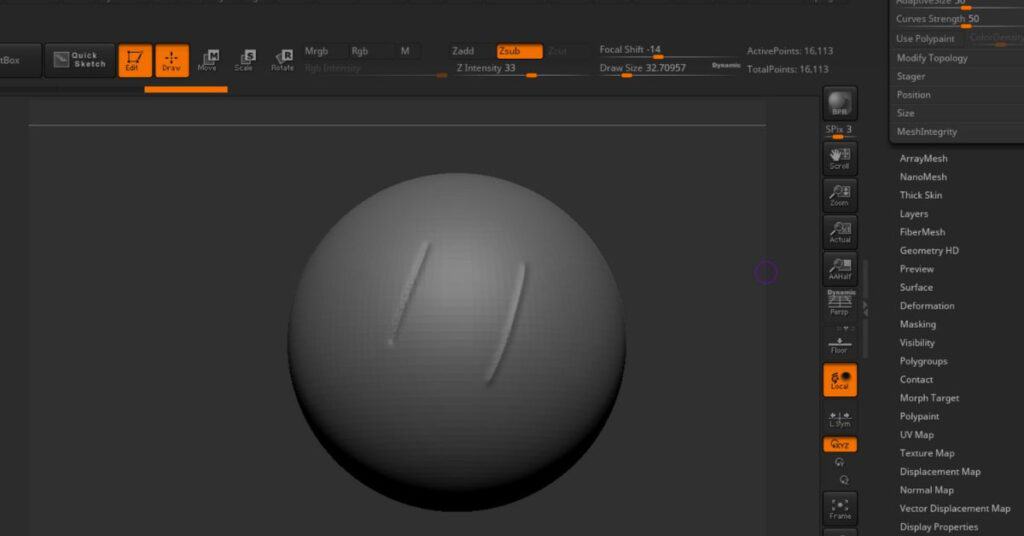
Task: Click the Y-axis rotation icon
Action: pyautogui.click(x=840, y=462)
